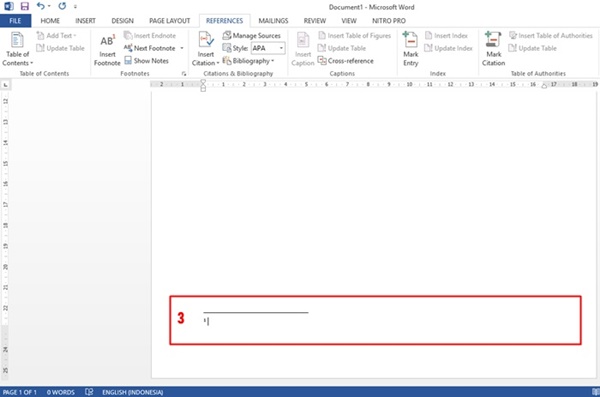Image resolution: width=600 pixels, height=397 pixels.
Task: Open the PAGE LAYOUT tab
Action: coord(170,21)
